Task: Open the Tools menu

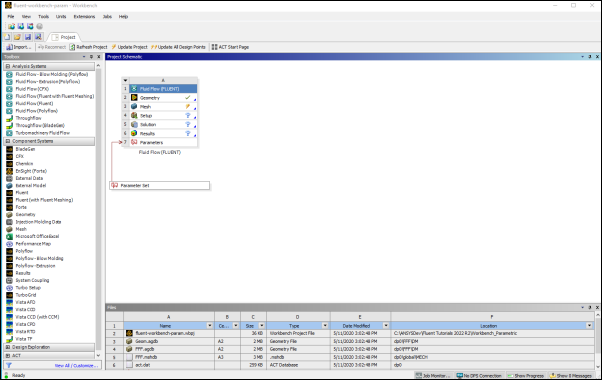Action: [43, 17]
